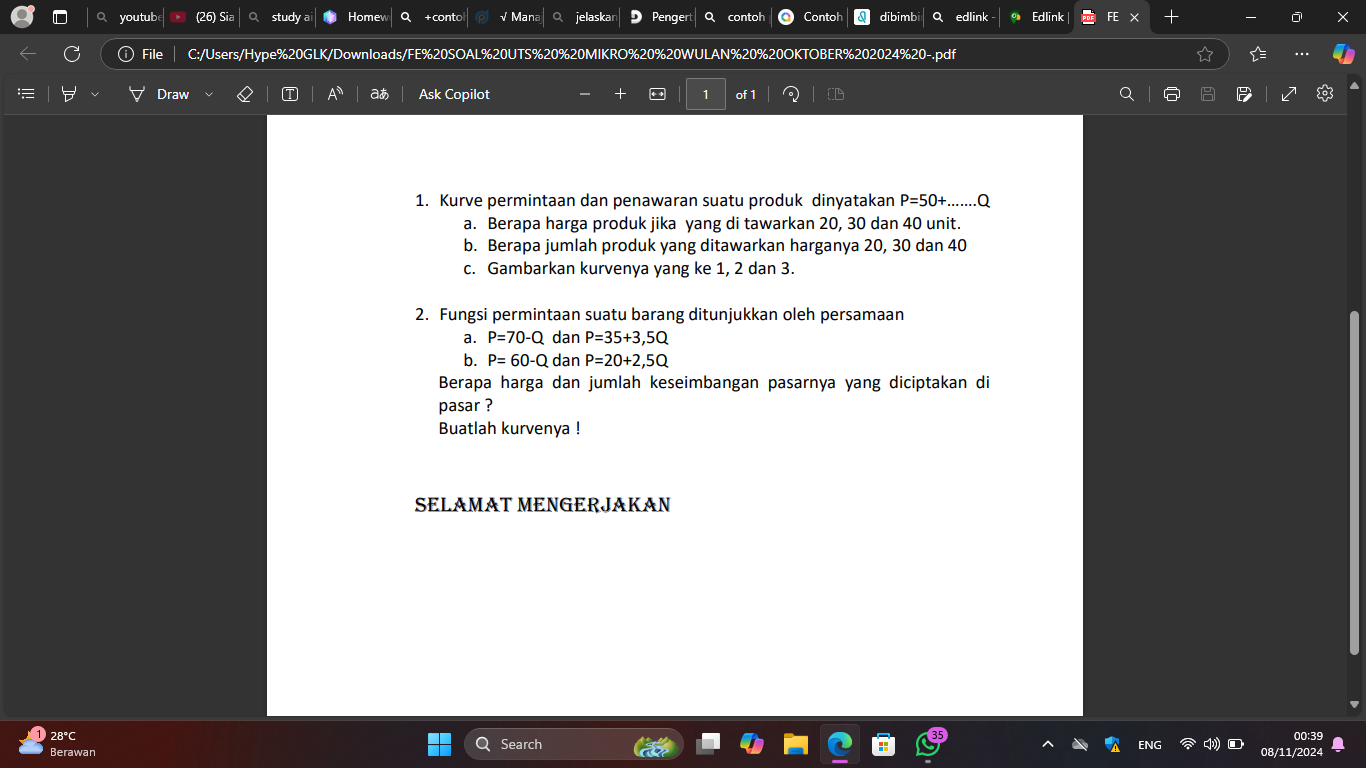Viewport: 1366px width, 768px height.
Task: Switch to the Edlink tab
Action: (1038, 17)
